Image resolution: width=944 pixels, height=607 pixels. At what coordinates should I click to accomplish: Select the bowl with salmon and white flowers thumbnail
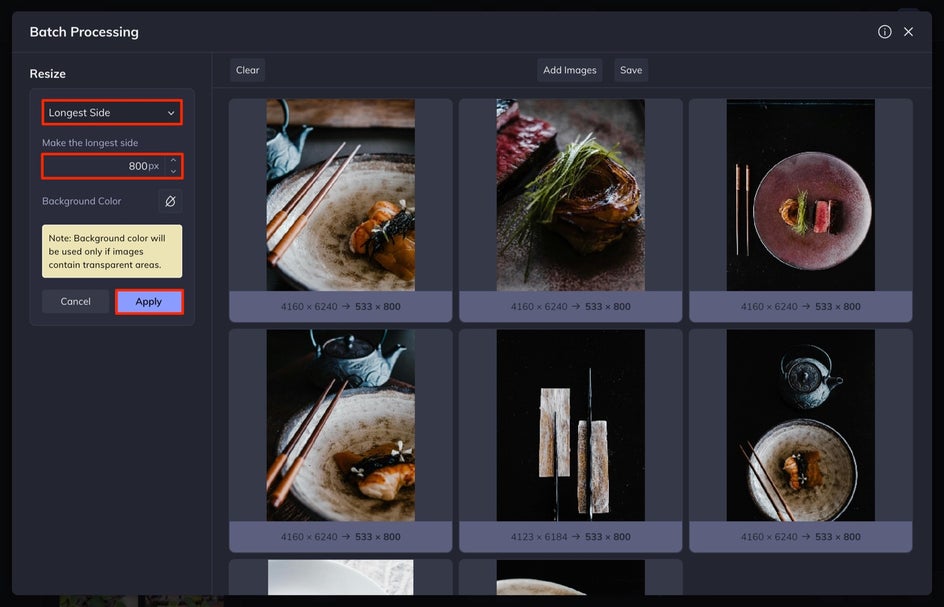(341, 425)
